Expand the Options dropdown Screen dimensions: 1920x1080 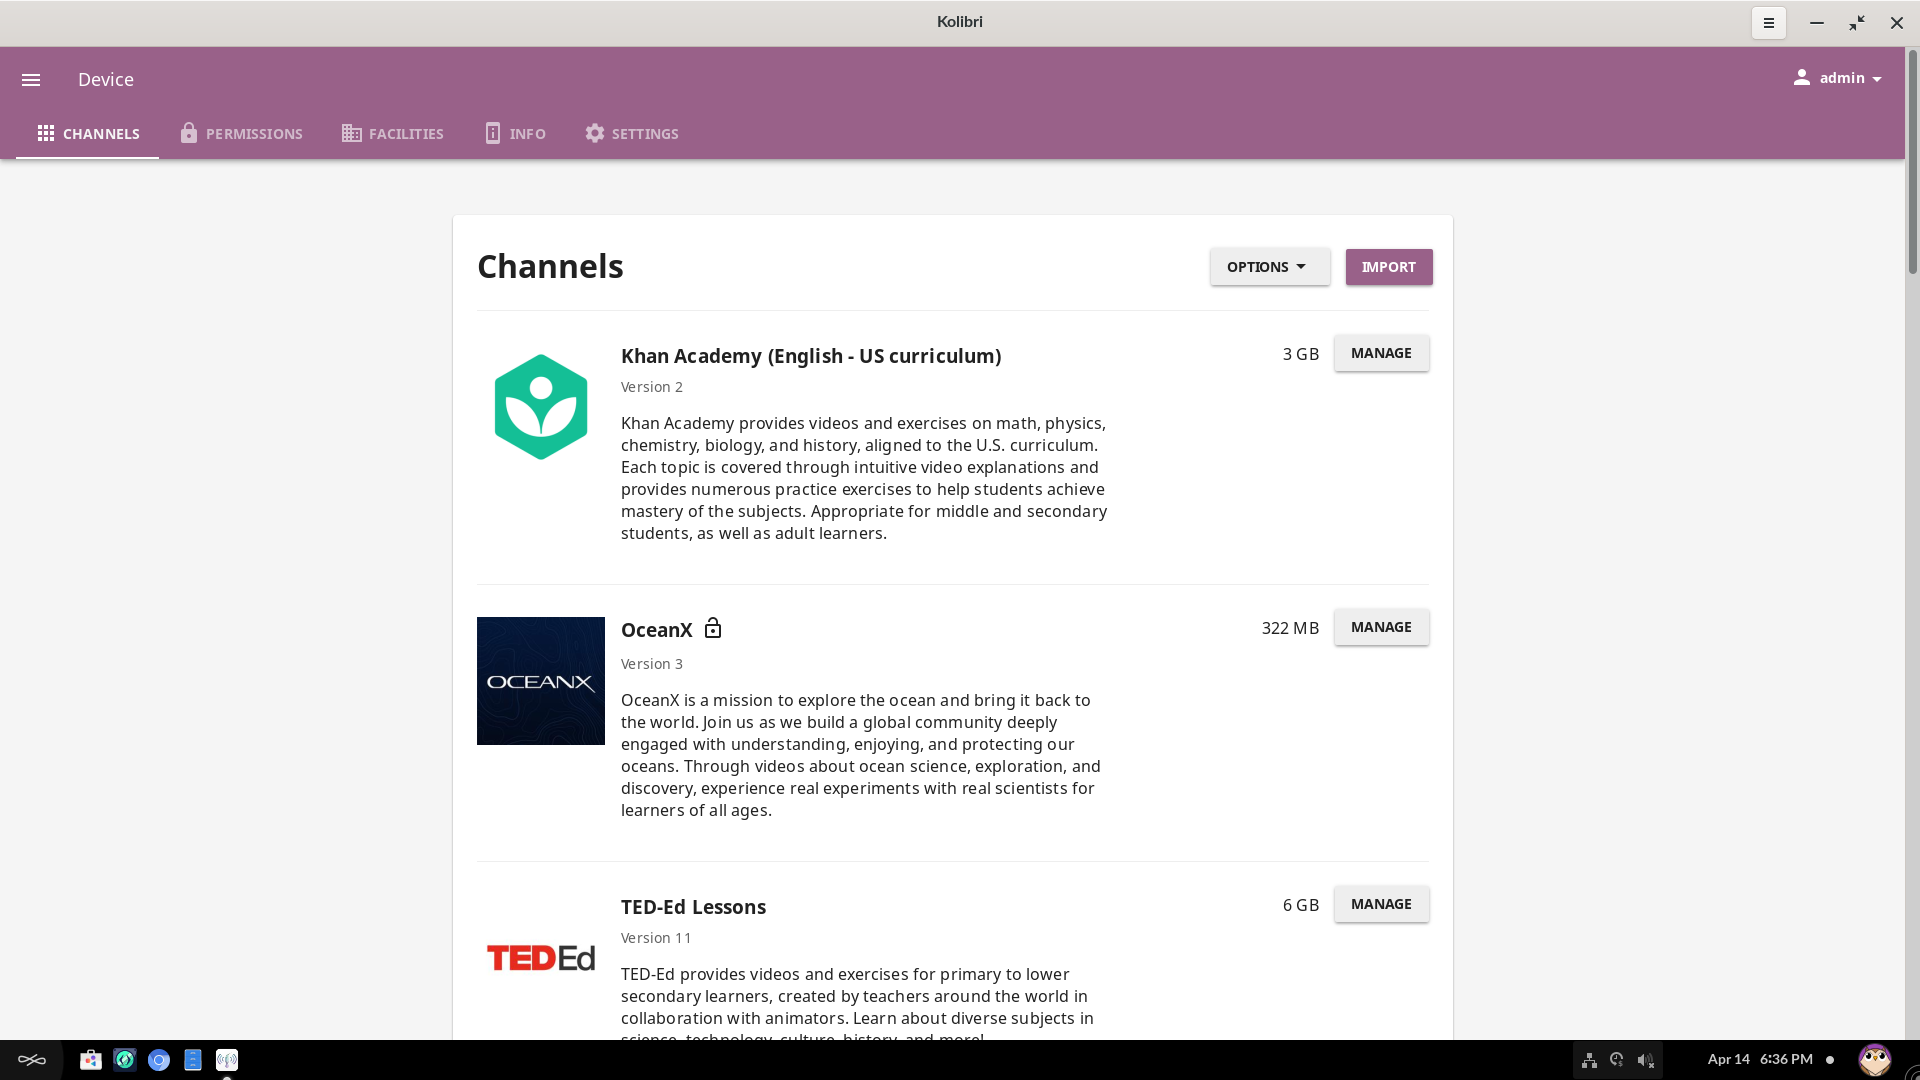point(1270,267)
